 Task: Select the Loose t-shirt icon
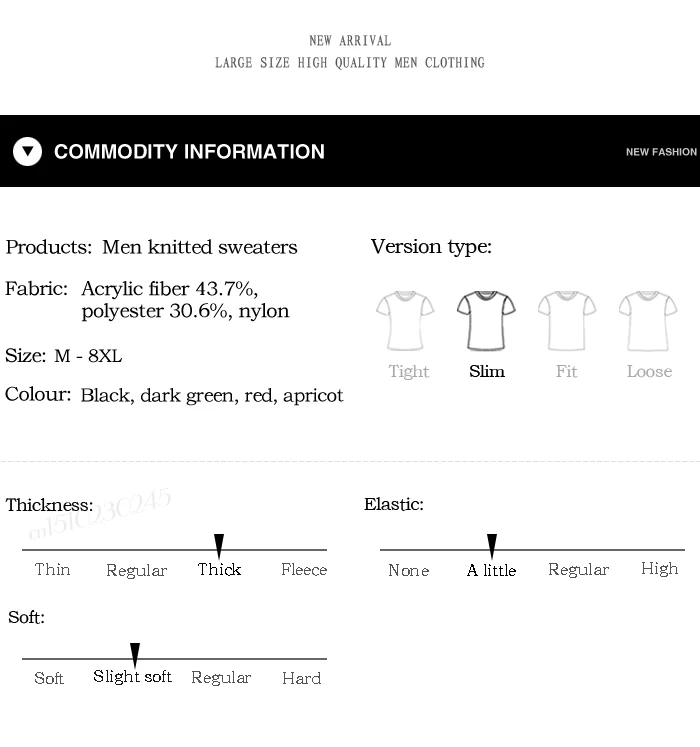648,321
